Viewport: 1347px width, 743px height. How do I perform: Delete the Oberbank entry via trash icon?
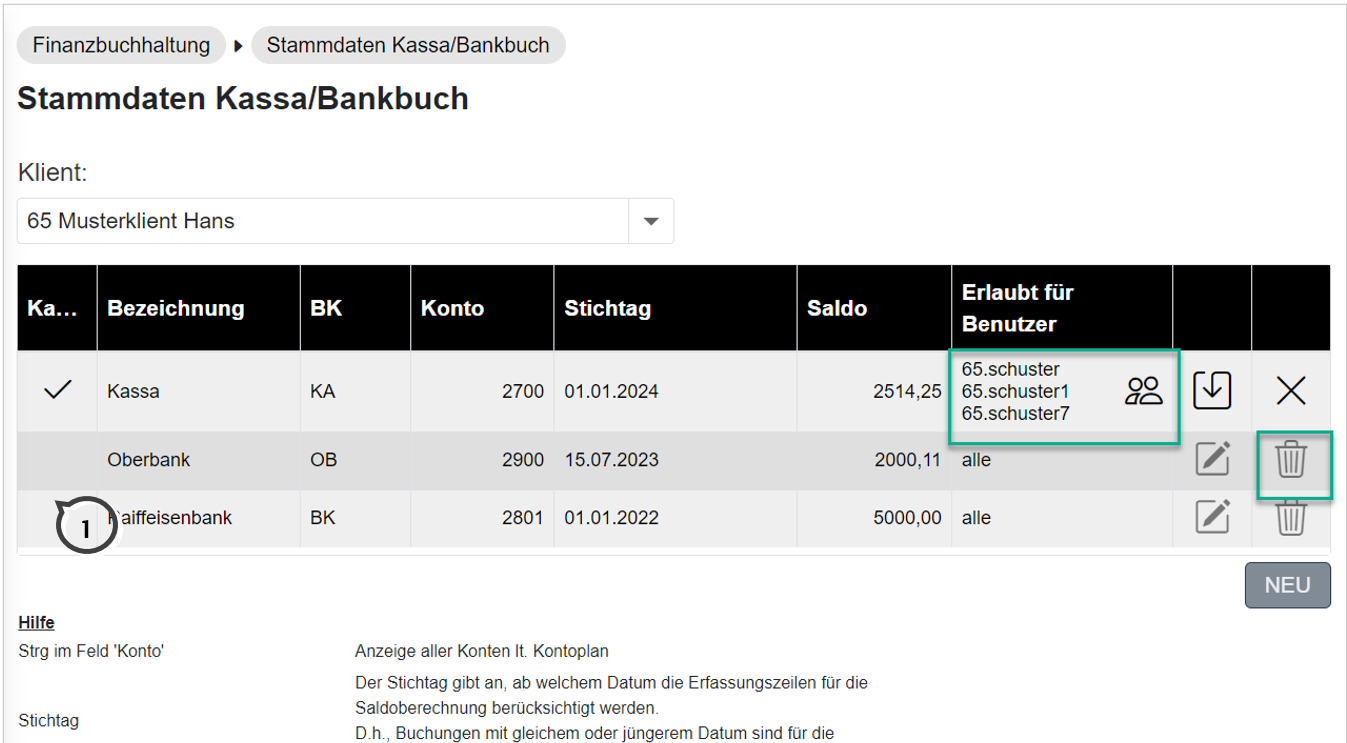[1291, 460]
